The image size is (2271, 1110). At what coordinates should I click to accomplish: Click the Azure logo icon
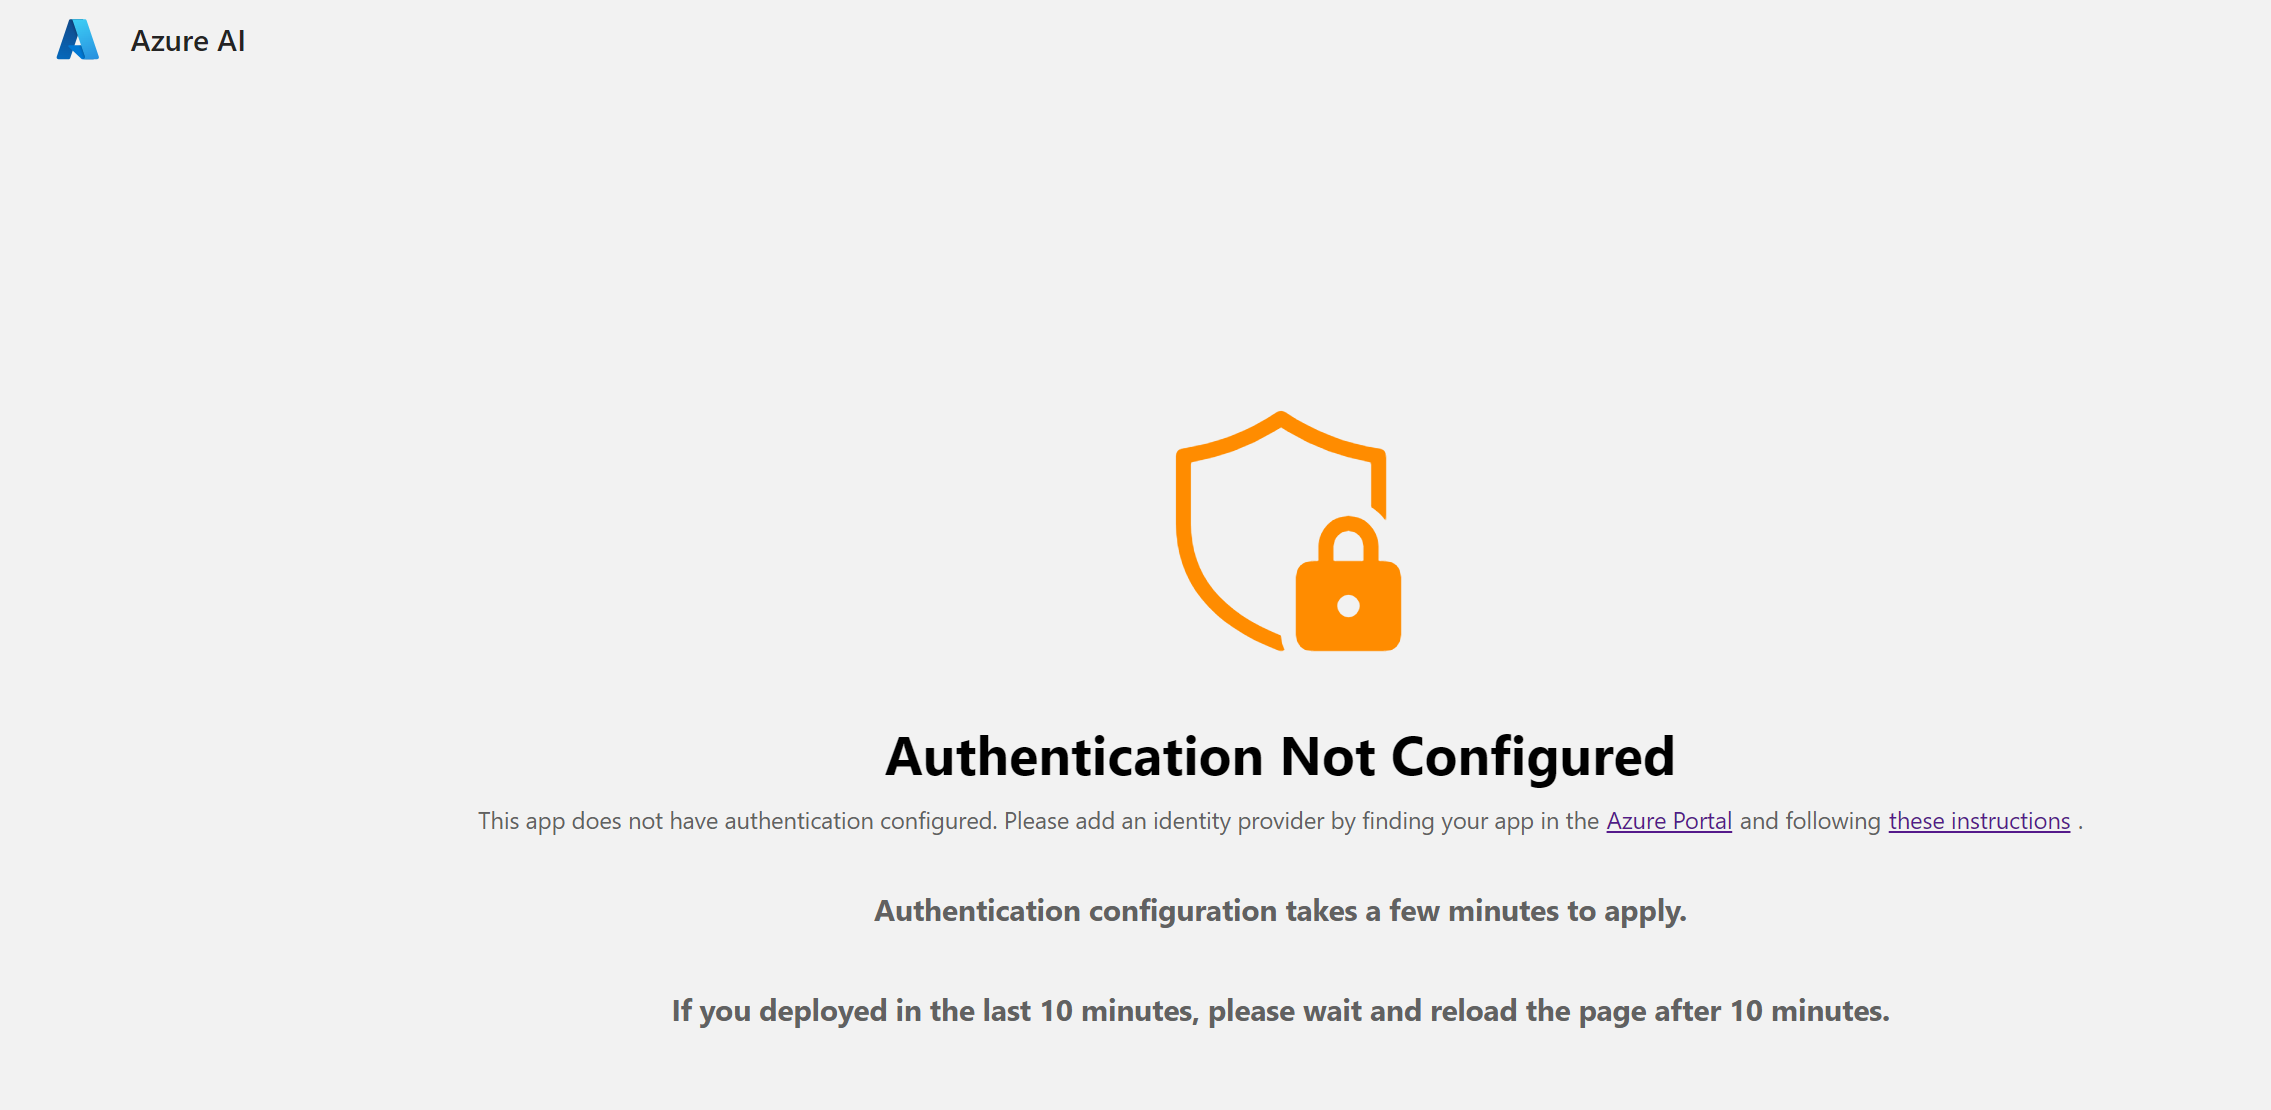(77, 40)
